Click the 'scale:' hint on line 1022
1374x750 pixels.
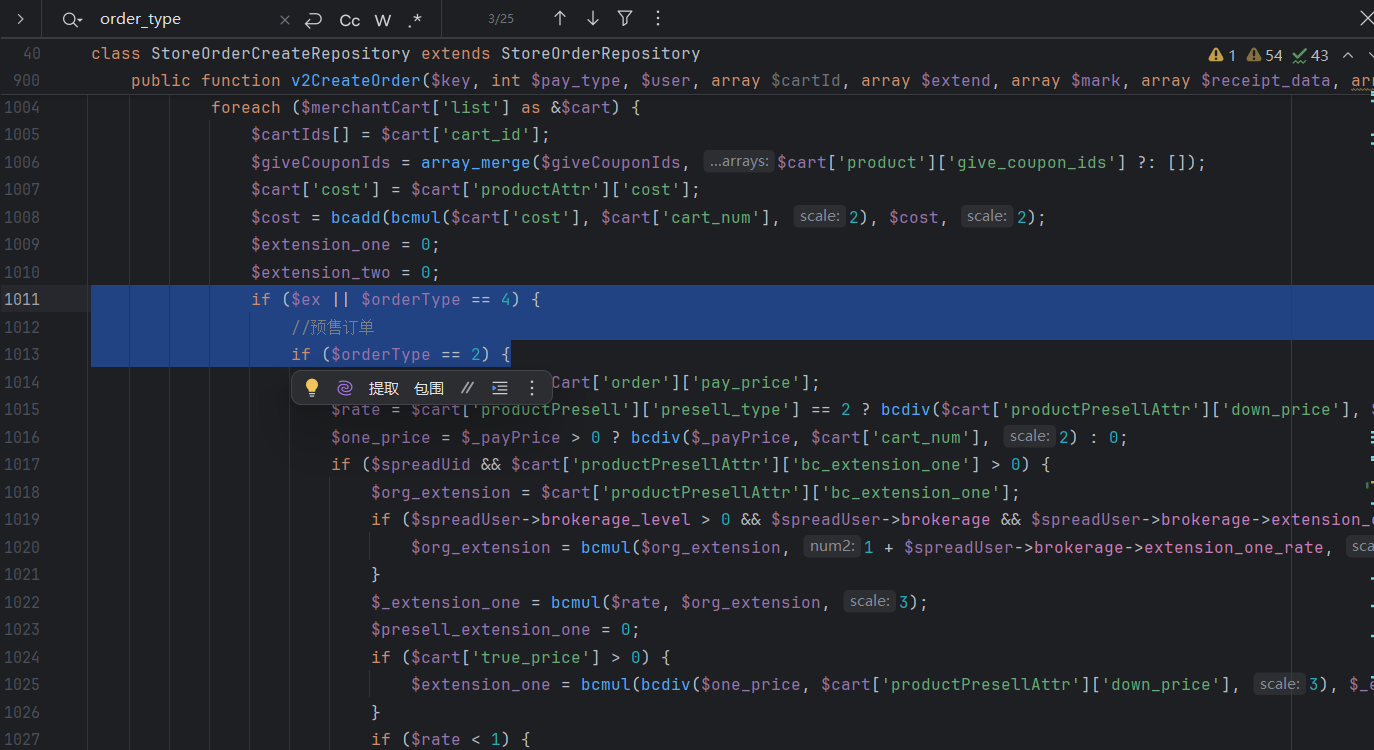(870, 602)
